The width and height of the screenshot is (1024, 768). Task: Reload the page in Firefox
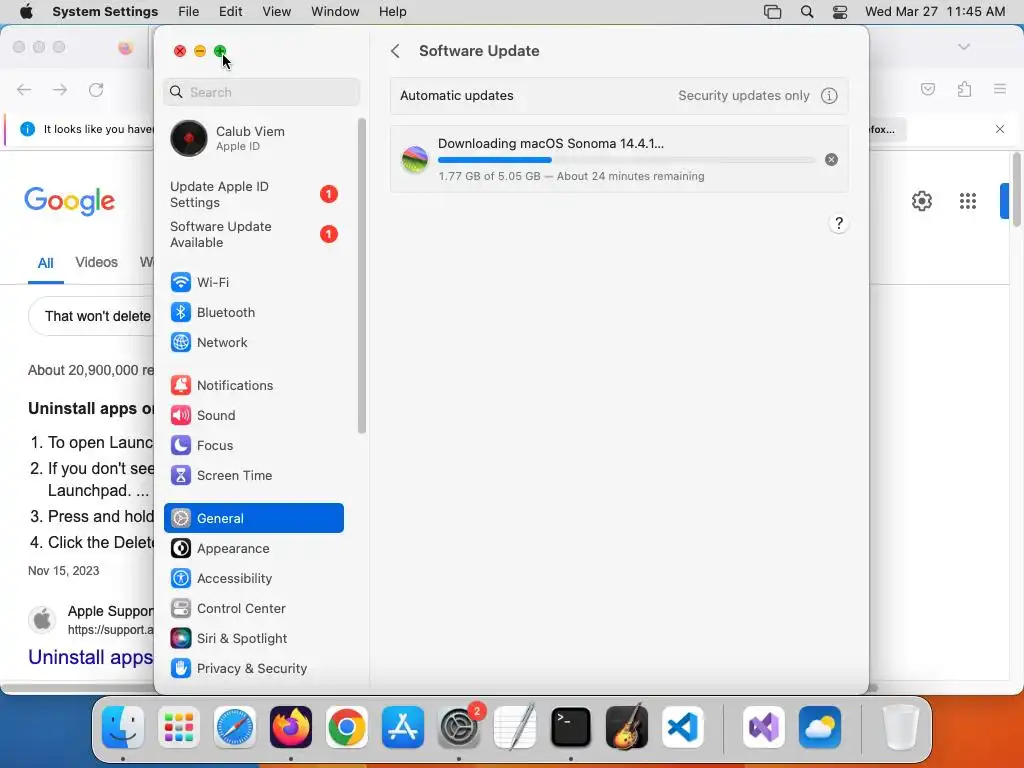[96, 90]
